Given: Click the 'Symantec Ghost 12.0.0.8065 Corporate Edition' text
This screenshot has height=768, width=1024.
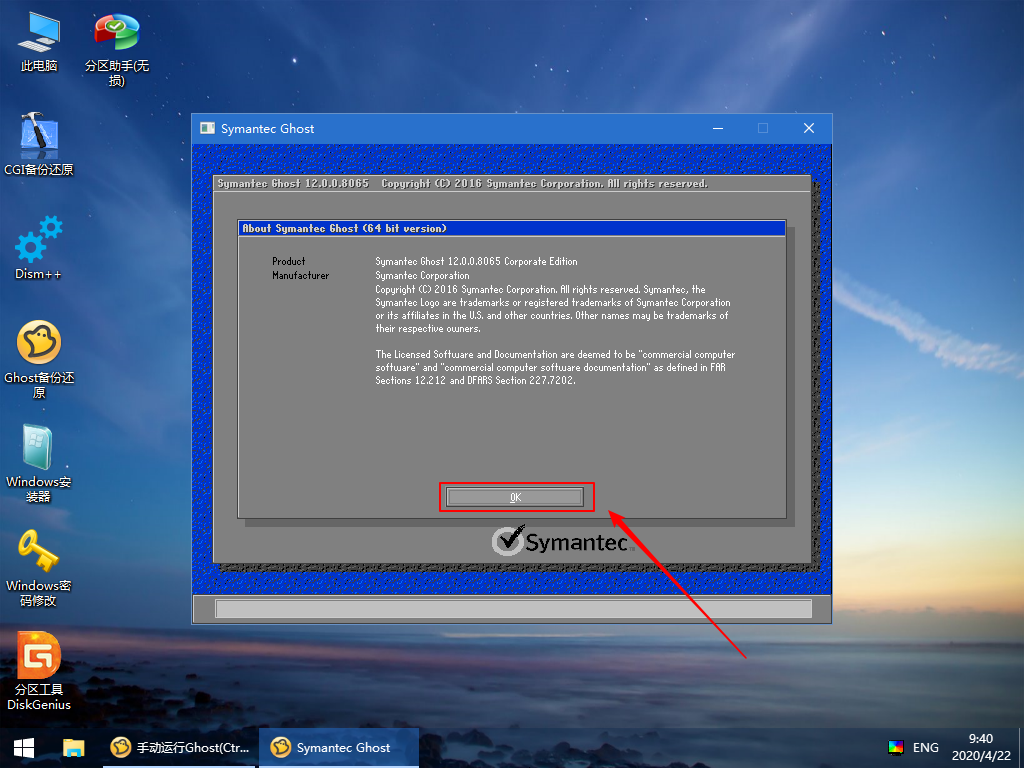Looking at the screenshot, I should point(476,261).
